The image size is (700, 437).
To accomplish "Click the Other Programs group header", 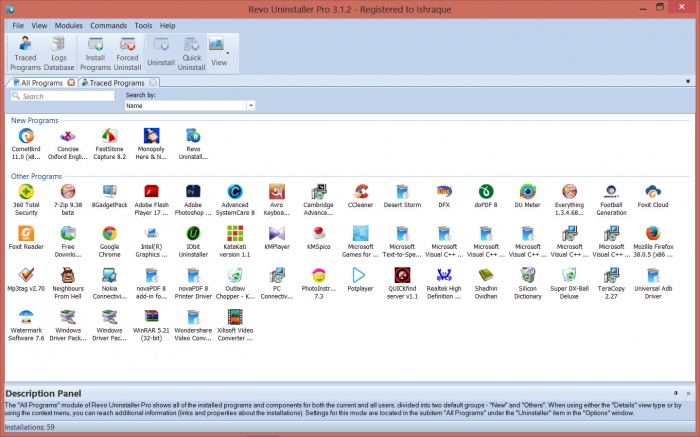I will point(36,176).
